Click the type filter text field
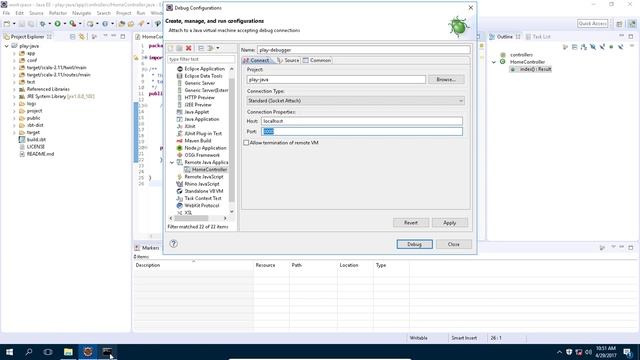Image resolution: width=640 pixels, height=360 pixels. pos(201,59)
